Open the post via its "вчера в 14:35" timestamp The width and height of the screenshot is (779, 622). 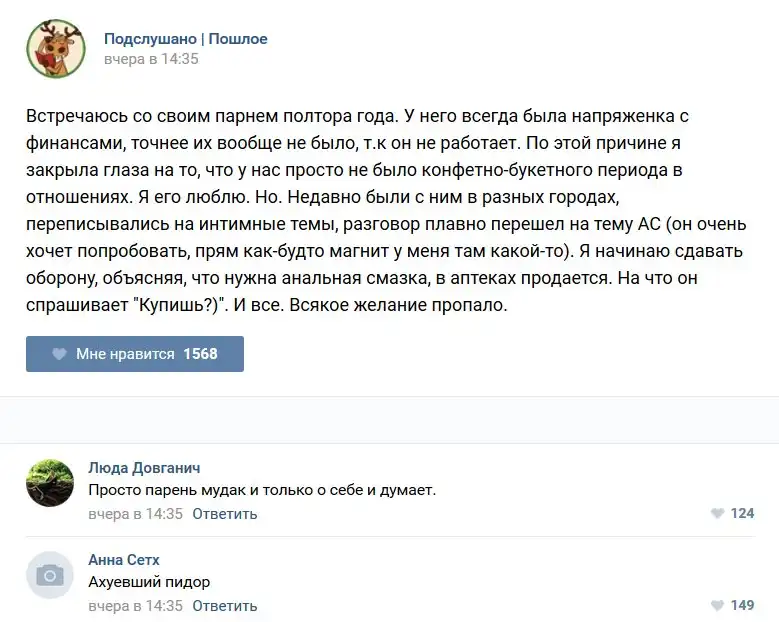pyautogui.click(x=151, y=59)
